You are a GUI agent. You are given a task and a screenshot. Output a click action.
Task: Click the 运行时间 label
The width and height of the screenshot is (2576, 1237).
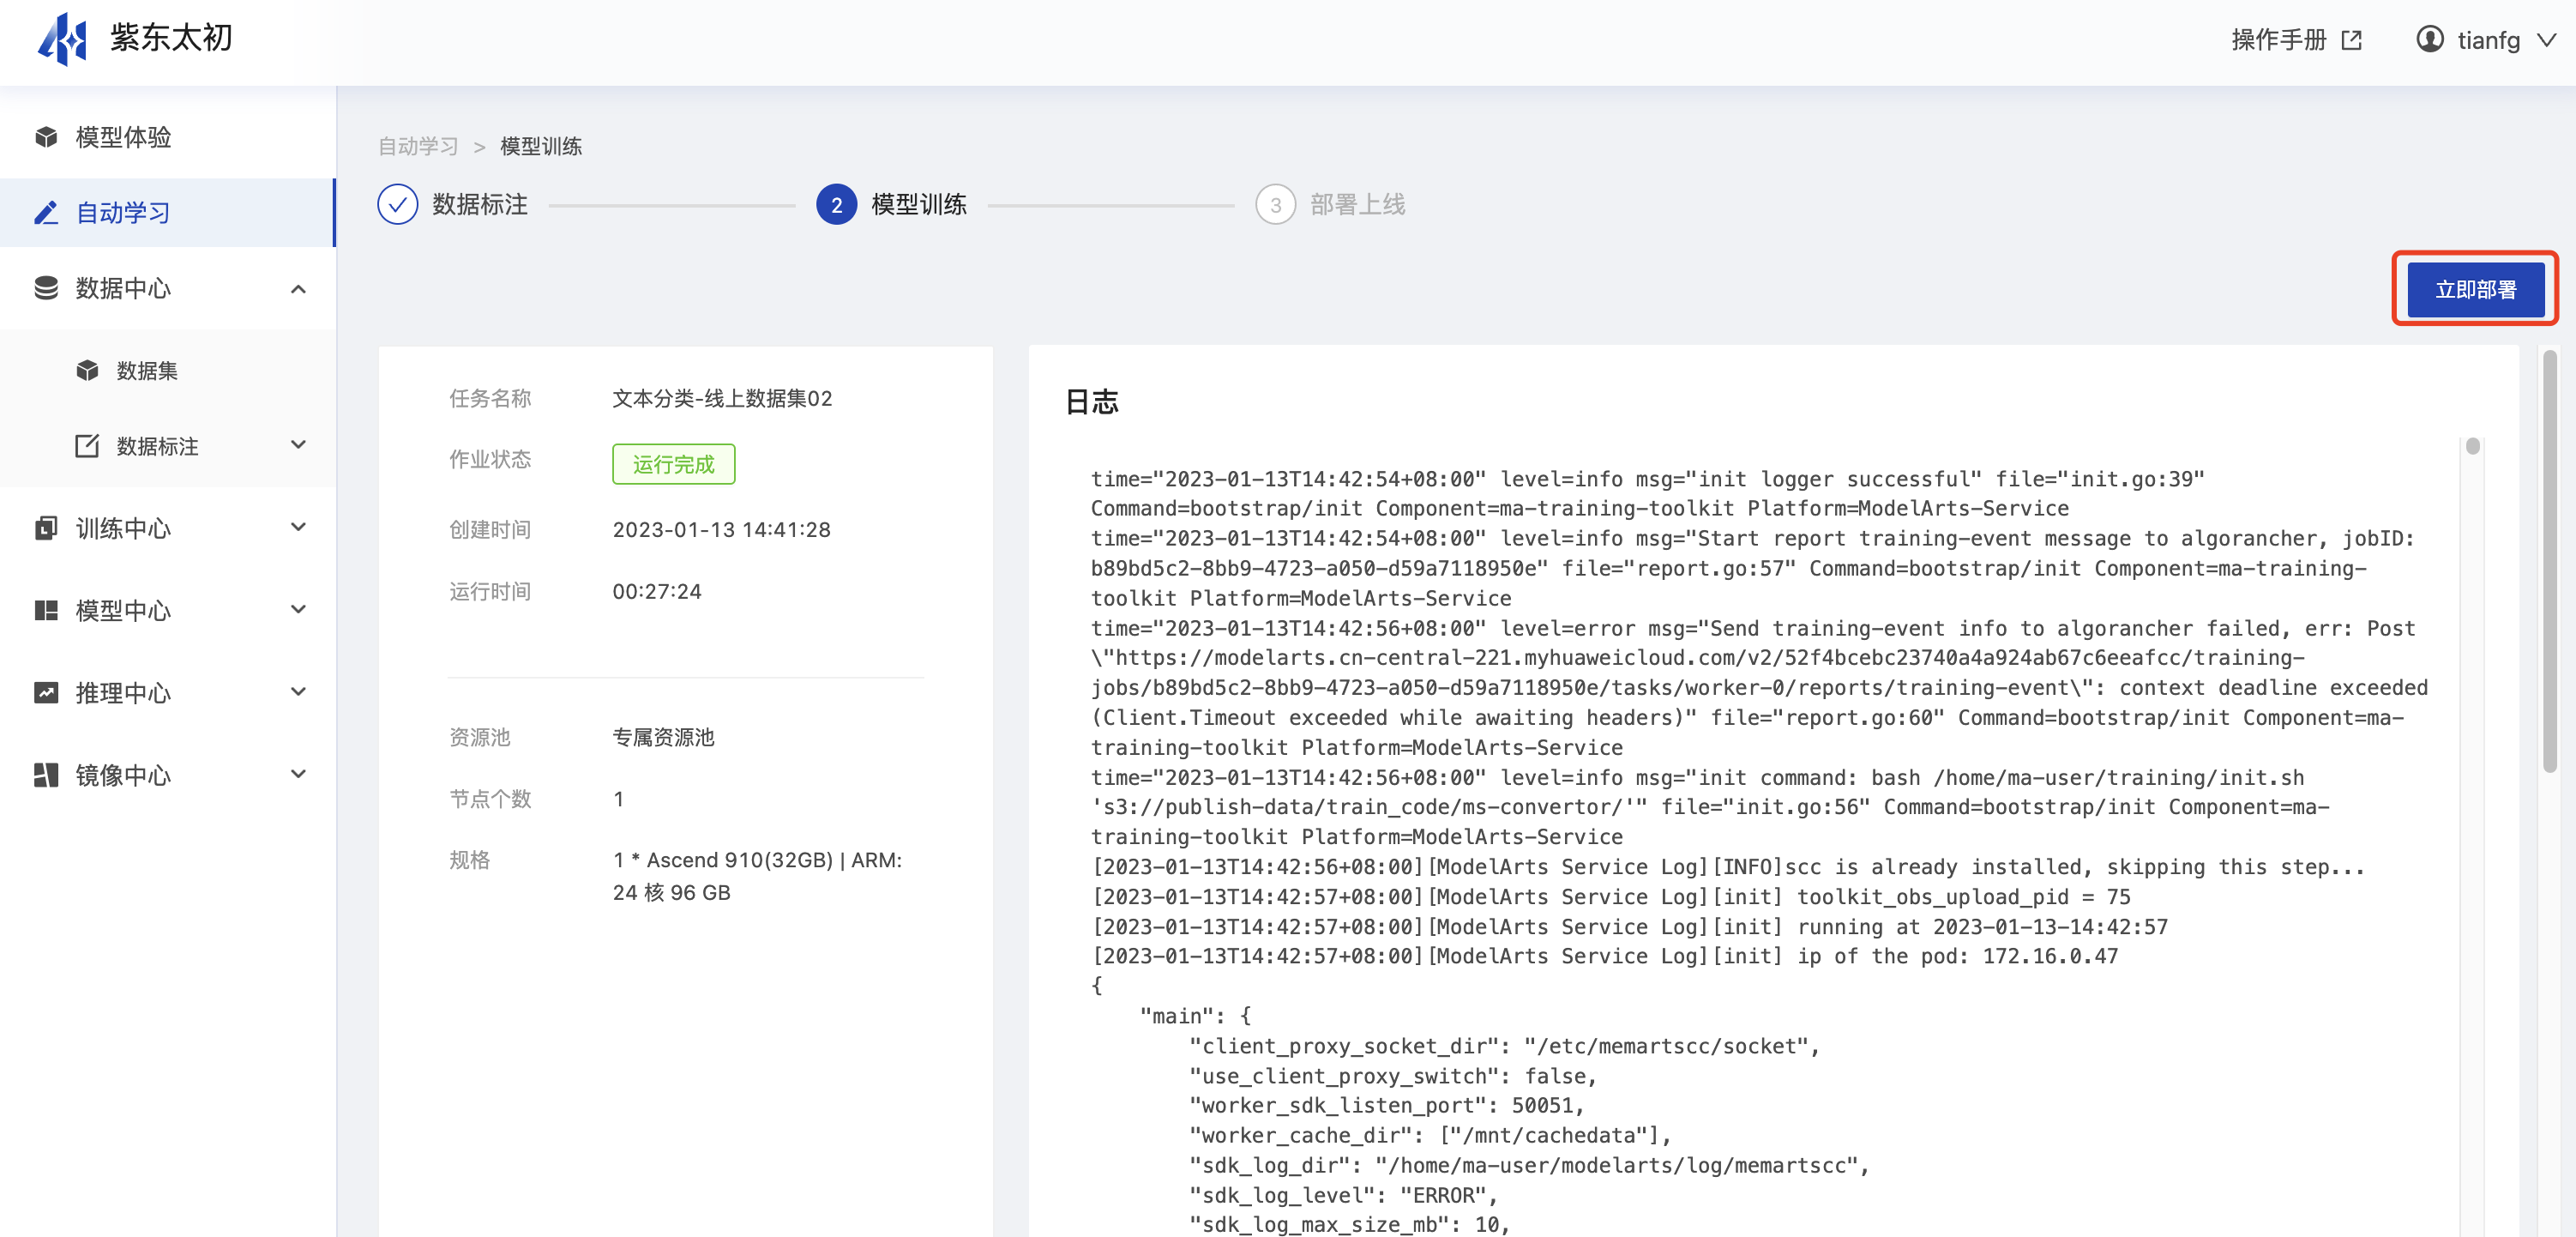pos(490,591)
